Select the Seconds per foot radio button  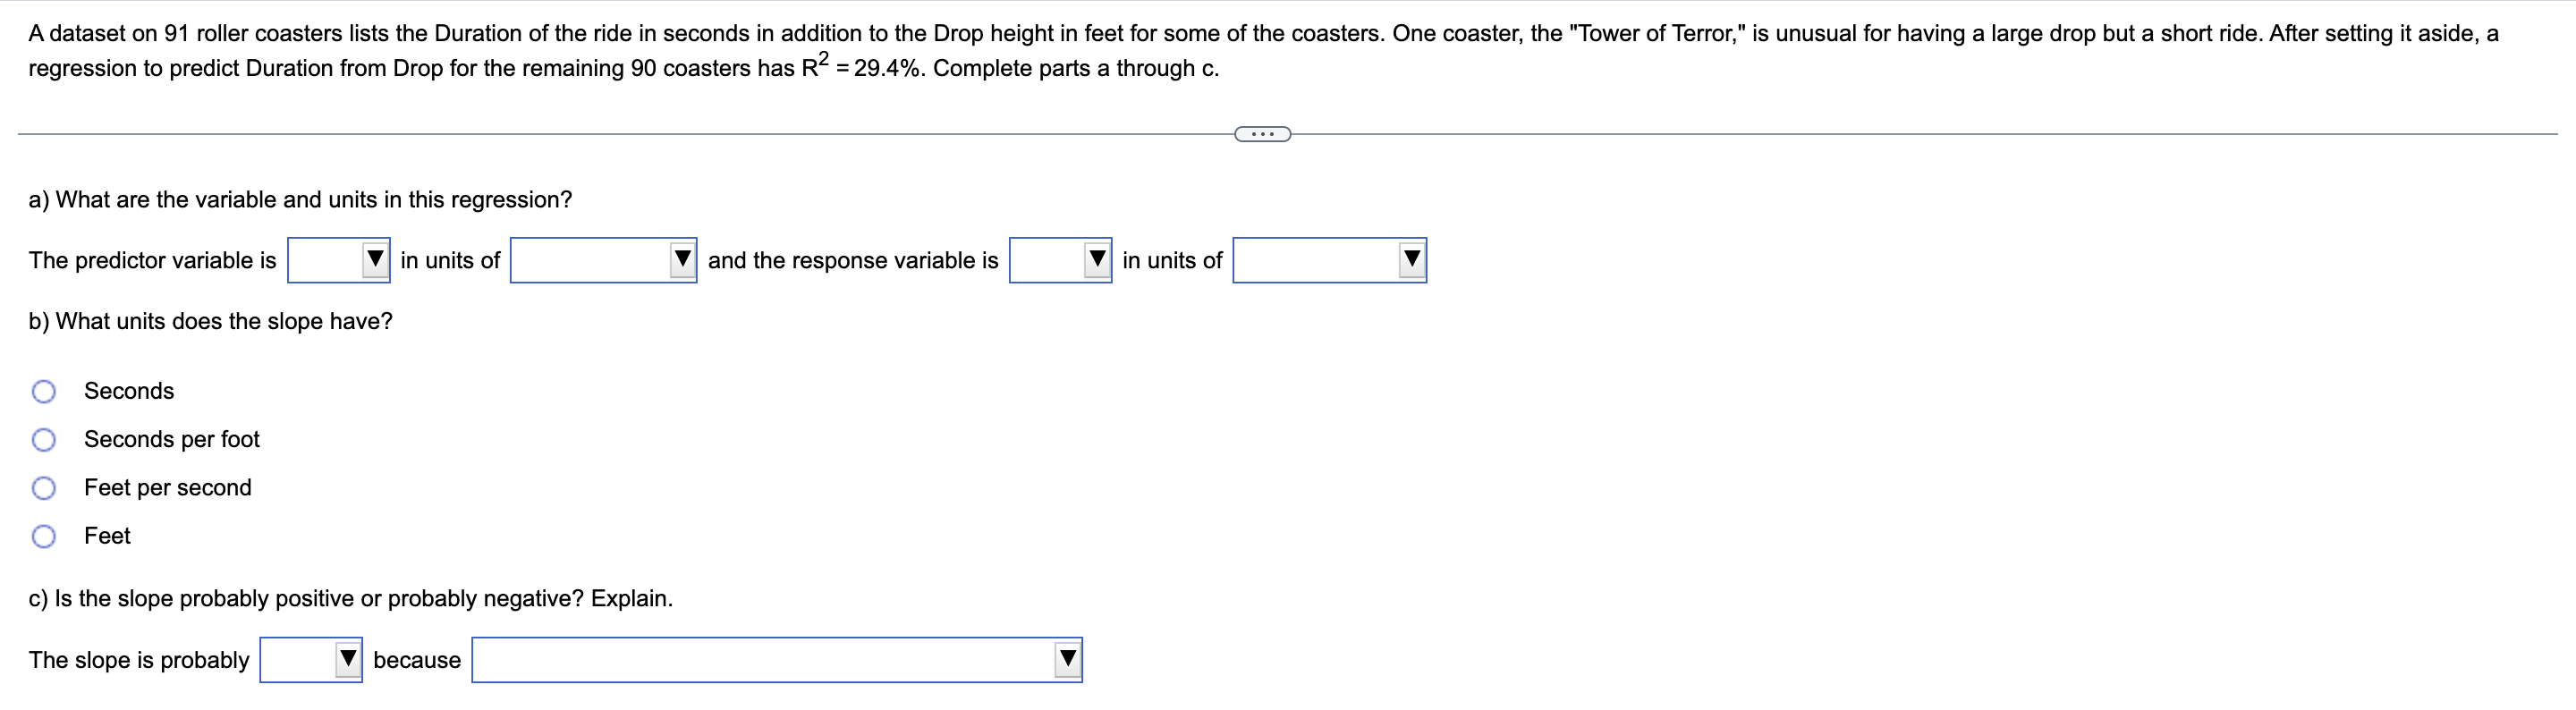(x=44, y=438)
